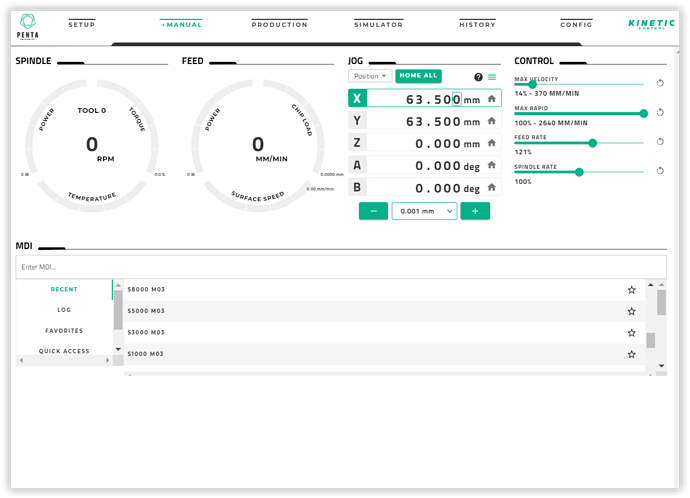Select the Favorites MDI list tab
The image size is (690, 498).
click(64, 330)
